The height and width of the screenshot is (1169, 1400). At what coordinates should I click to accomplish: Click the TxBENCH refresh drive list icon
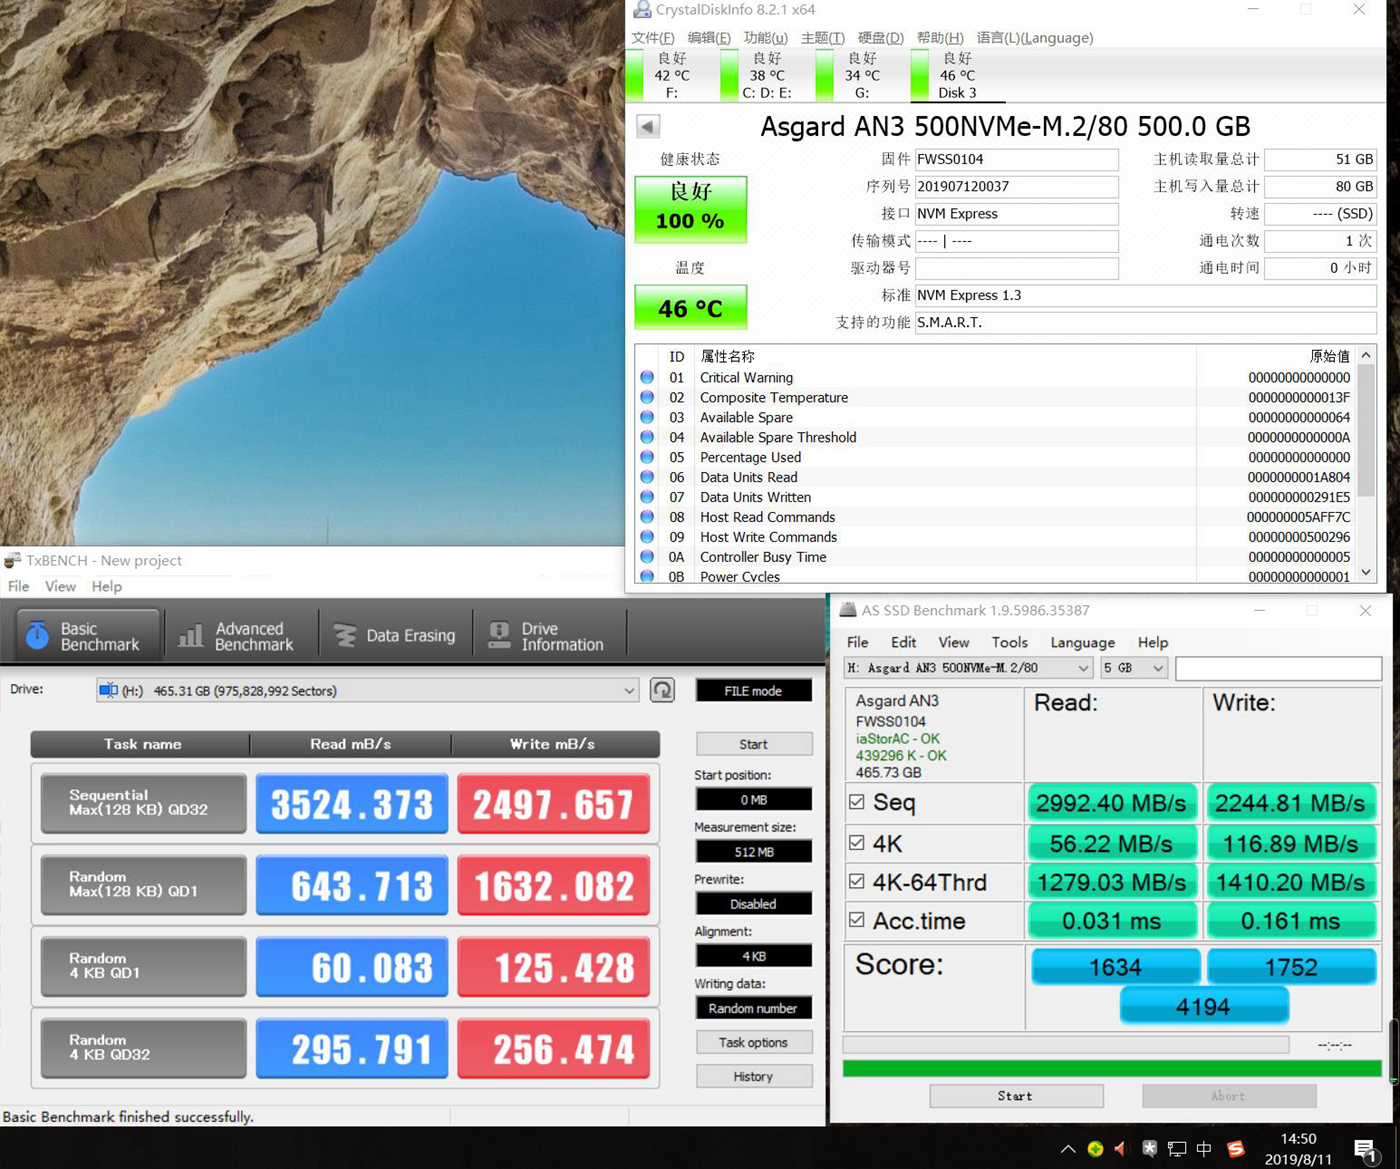[x=662, y=690]
